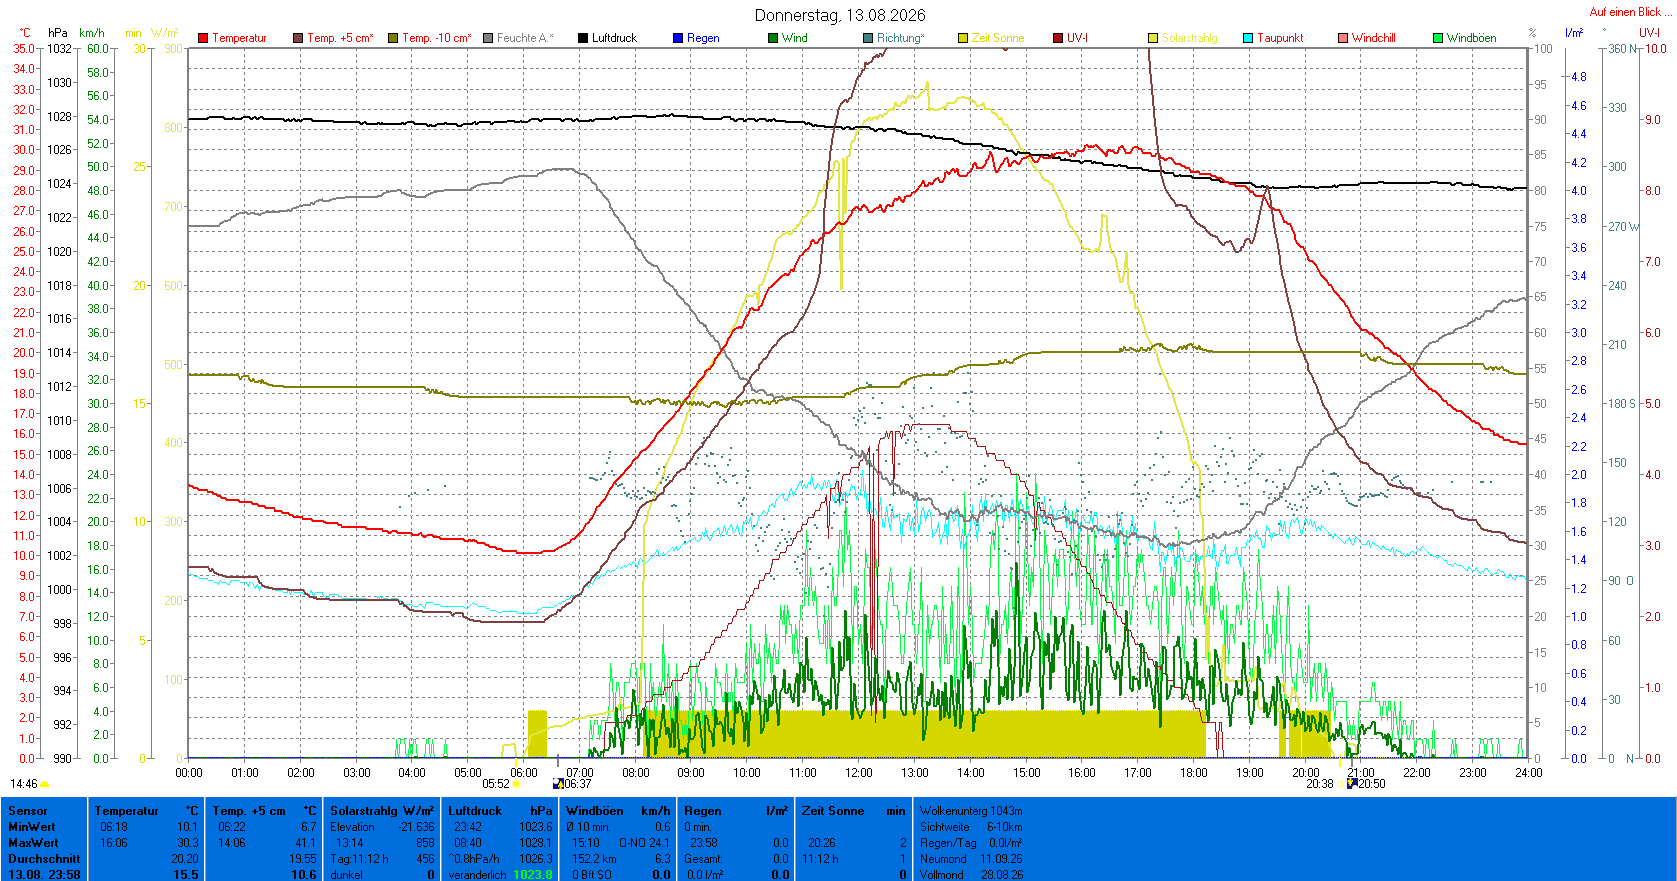Click the Elevation value '-21.636'

pos(416,827)
